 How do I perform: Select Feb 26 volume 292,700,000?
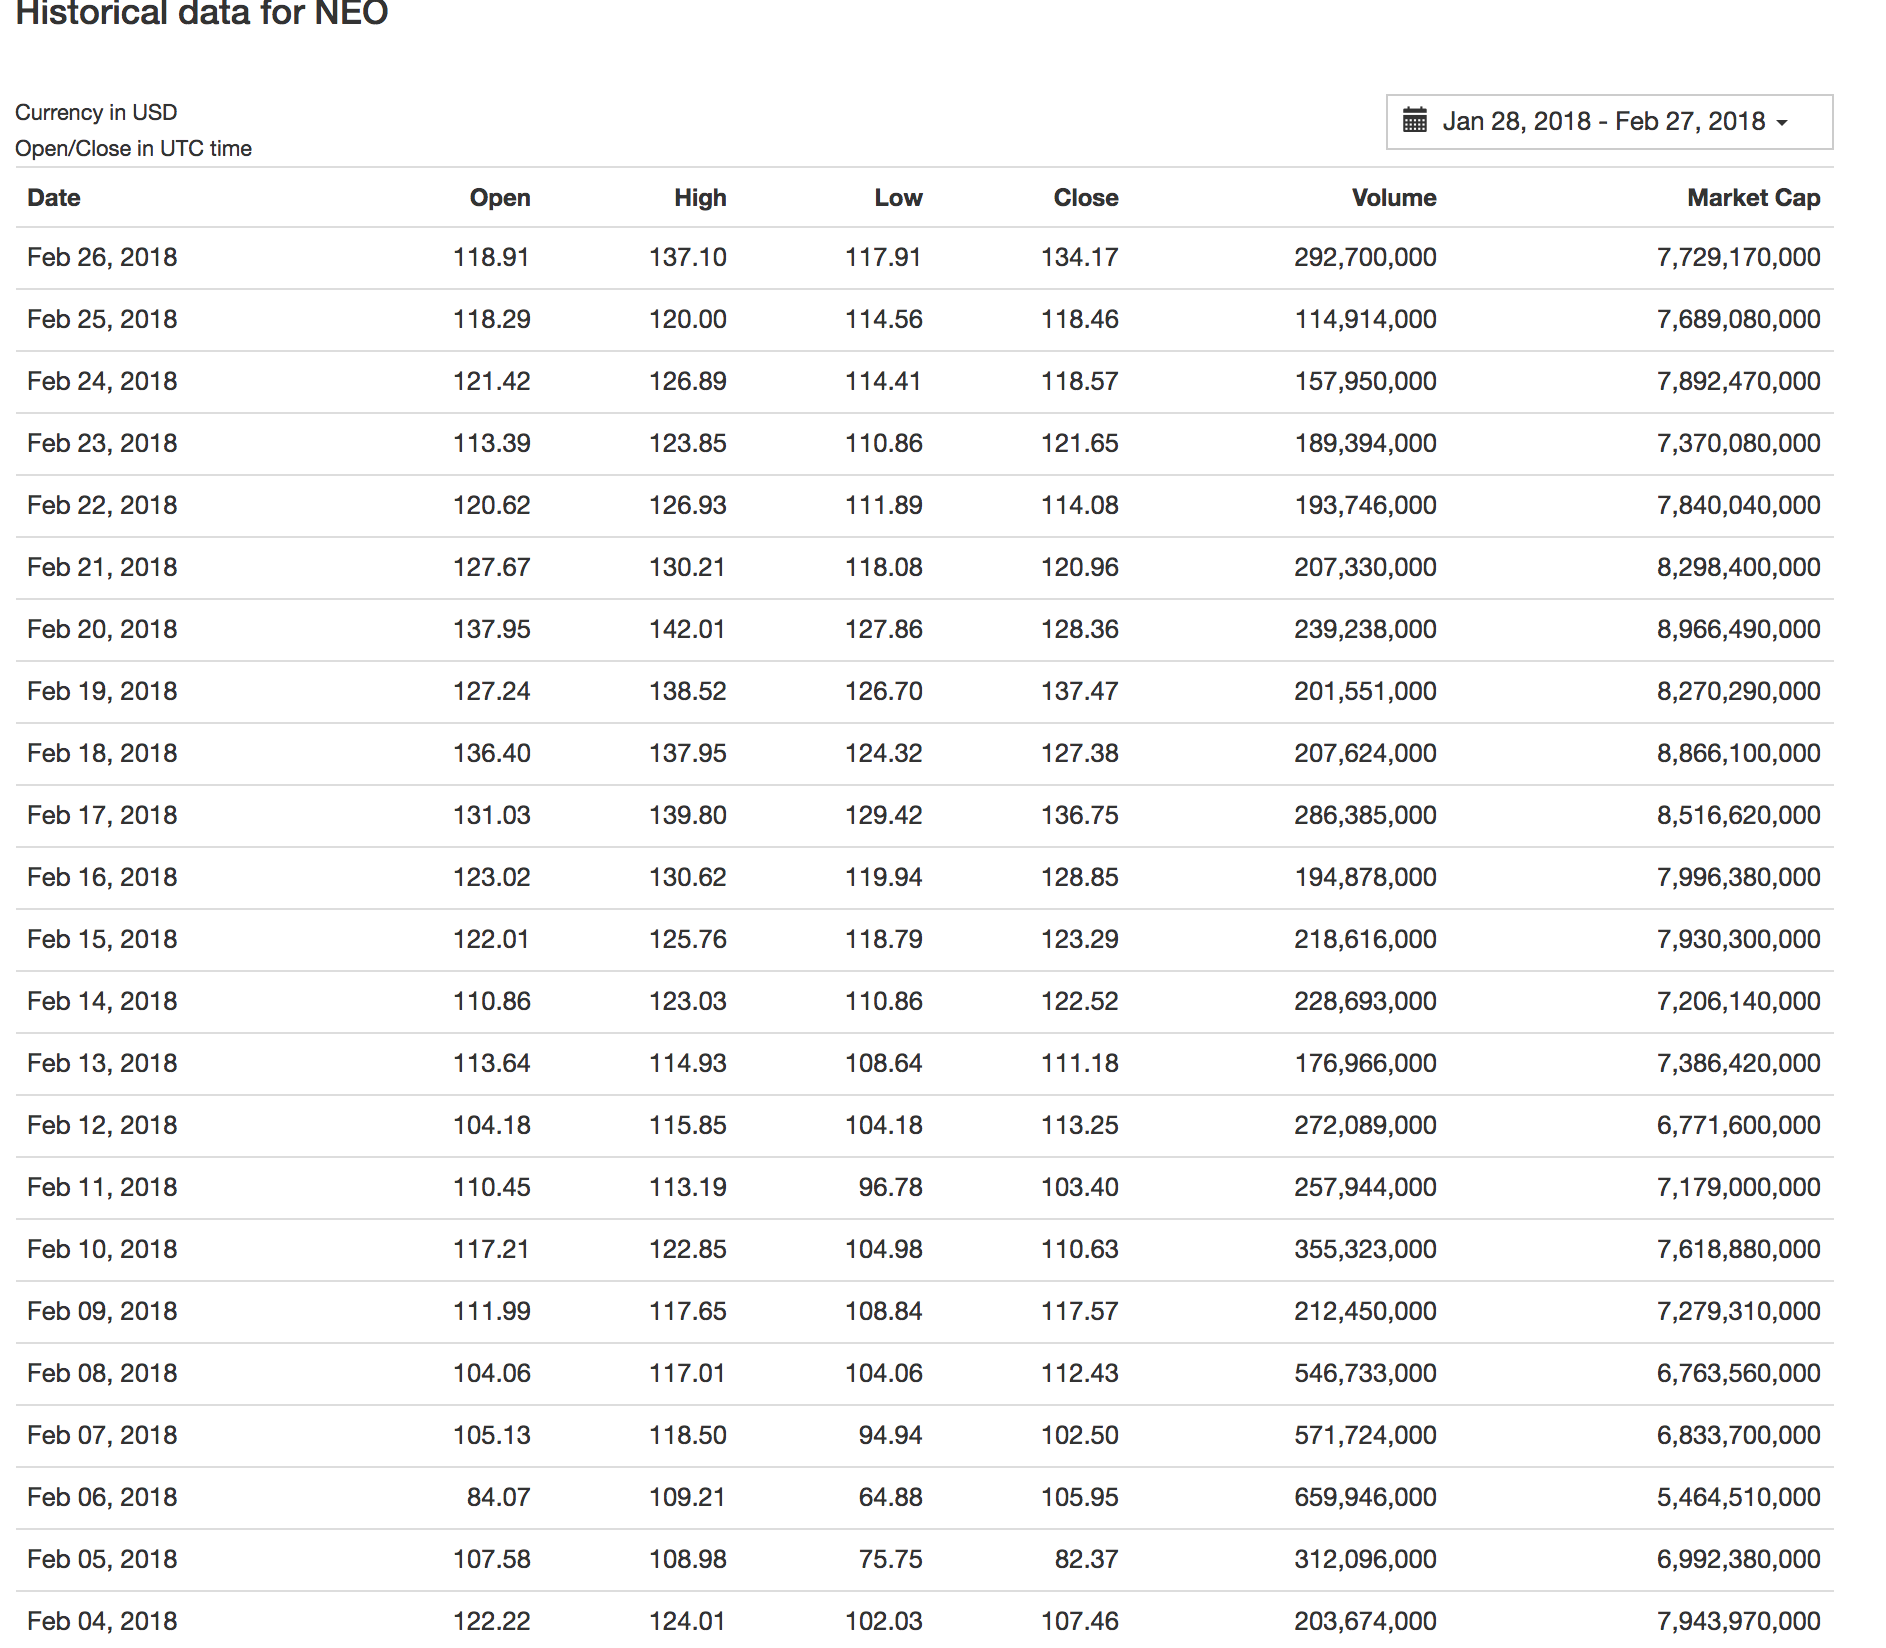click(x=1365, y=258)
